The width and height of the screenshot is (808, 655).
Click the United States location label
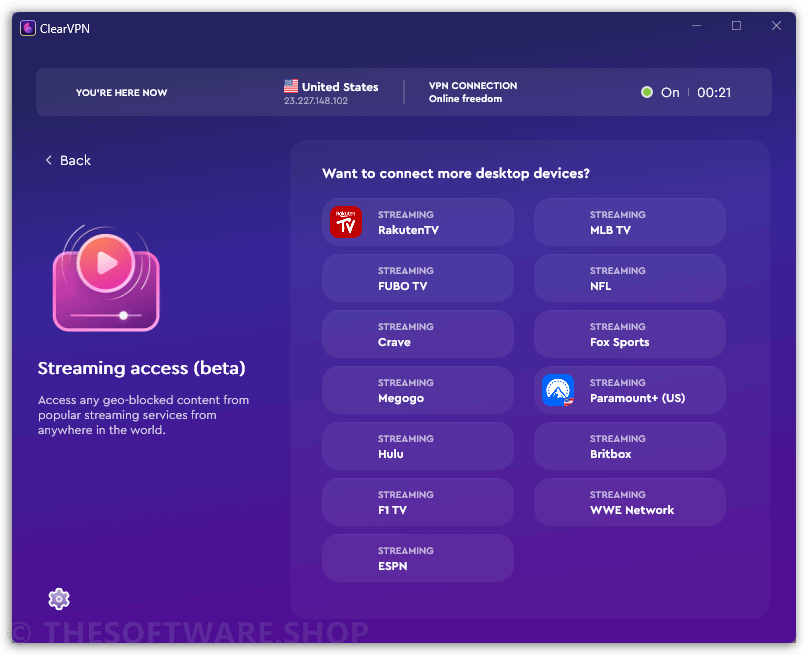point(340,87)
